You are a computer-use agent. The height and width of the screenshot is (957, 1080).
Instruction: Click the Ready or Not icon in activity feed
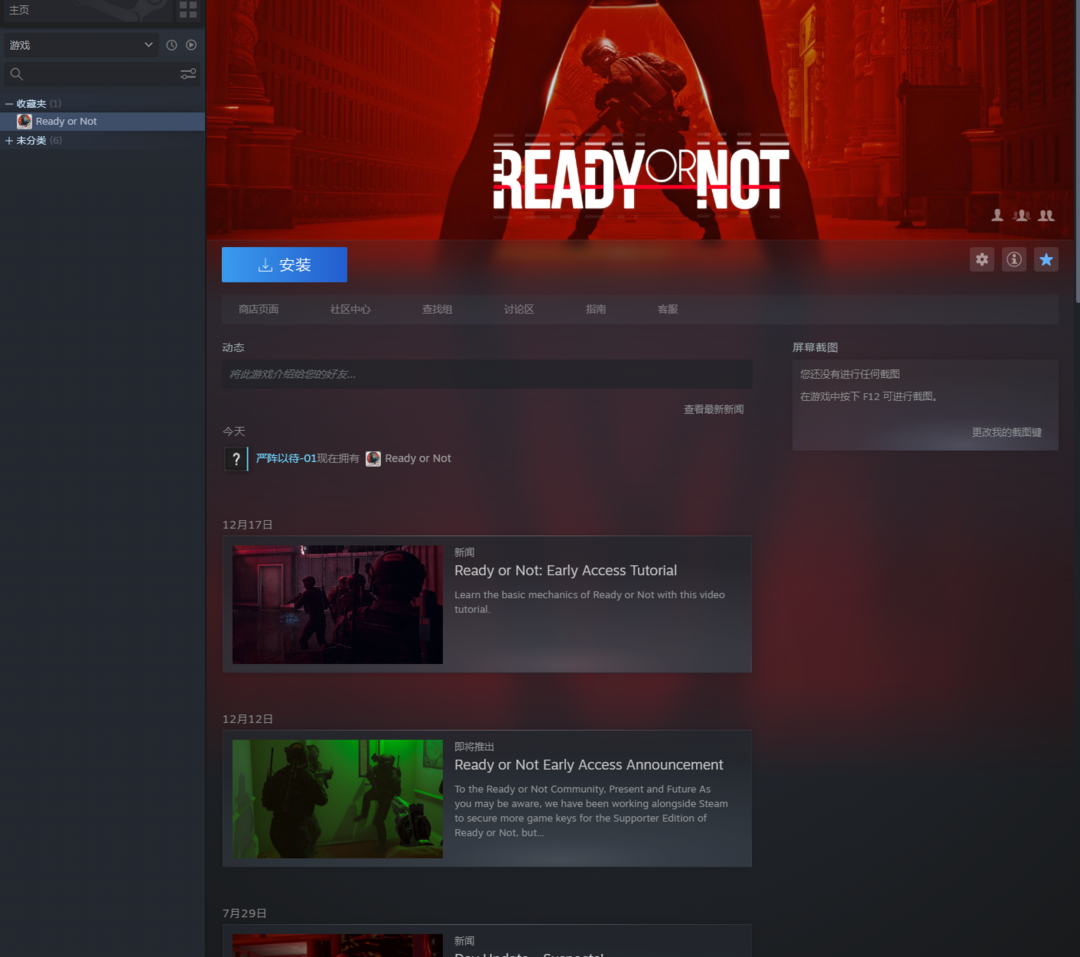tap(373, 459)
